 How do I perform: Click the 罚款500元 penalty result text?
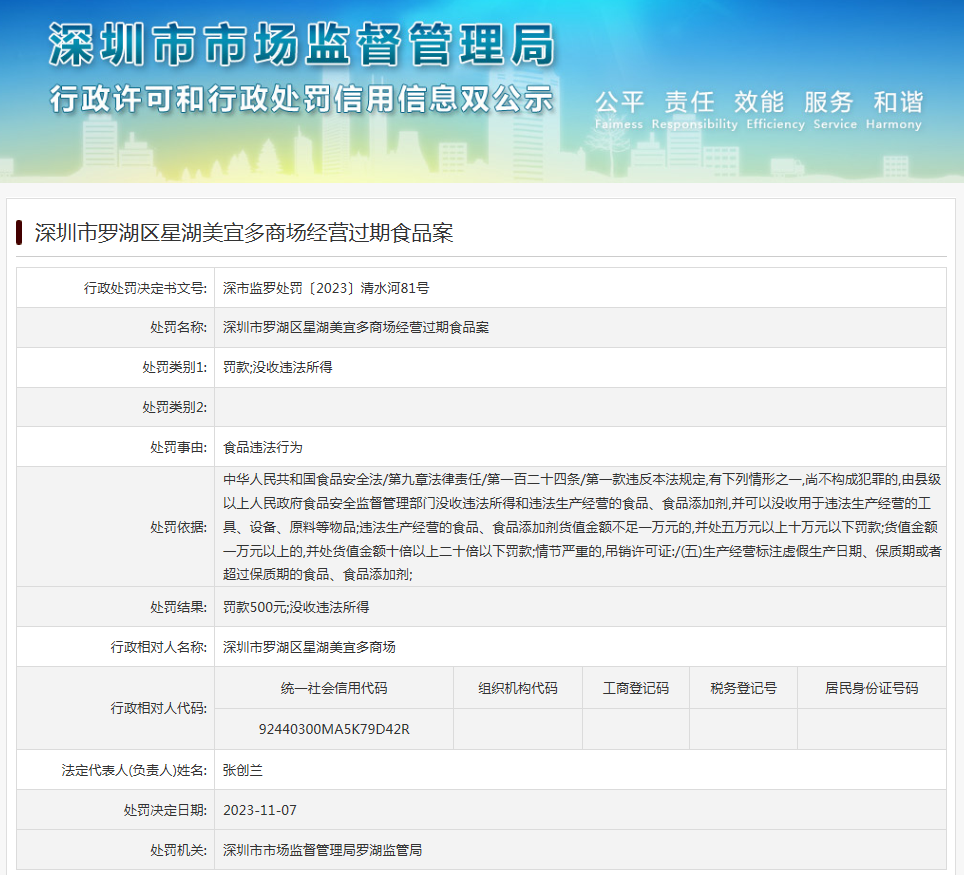(x=254, y=607)
